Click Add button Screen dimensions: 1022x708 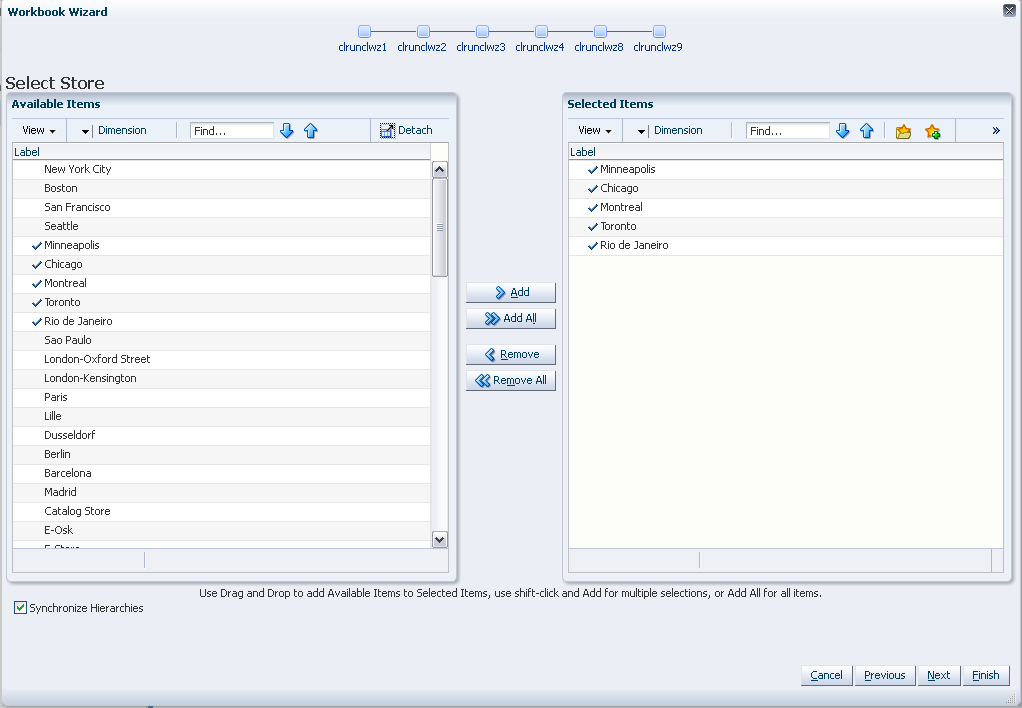pyautogui.click(x=511, y=293)
